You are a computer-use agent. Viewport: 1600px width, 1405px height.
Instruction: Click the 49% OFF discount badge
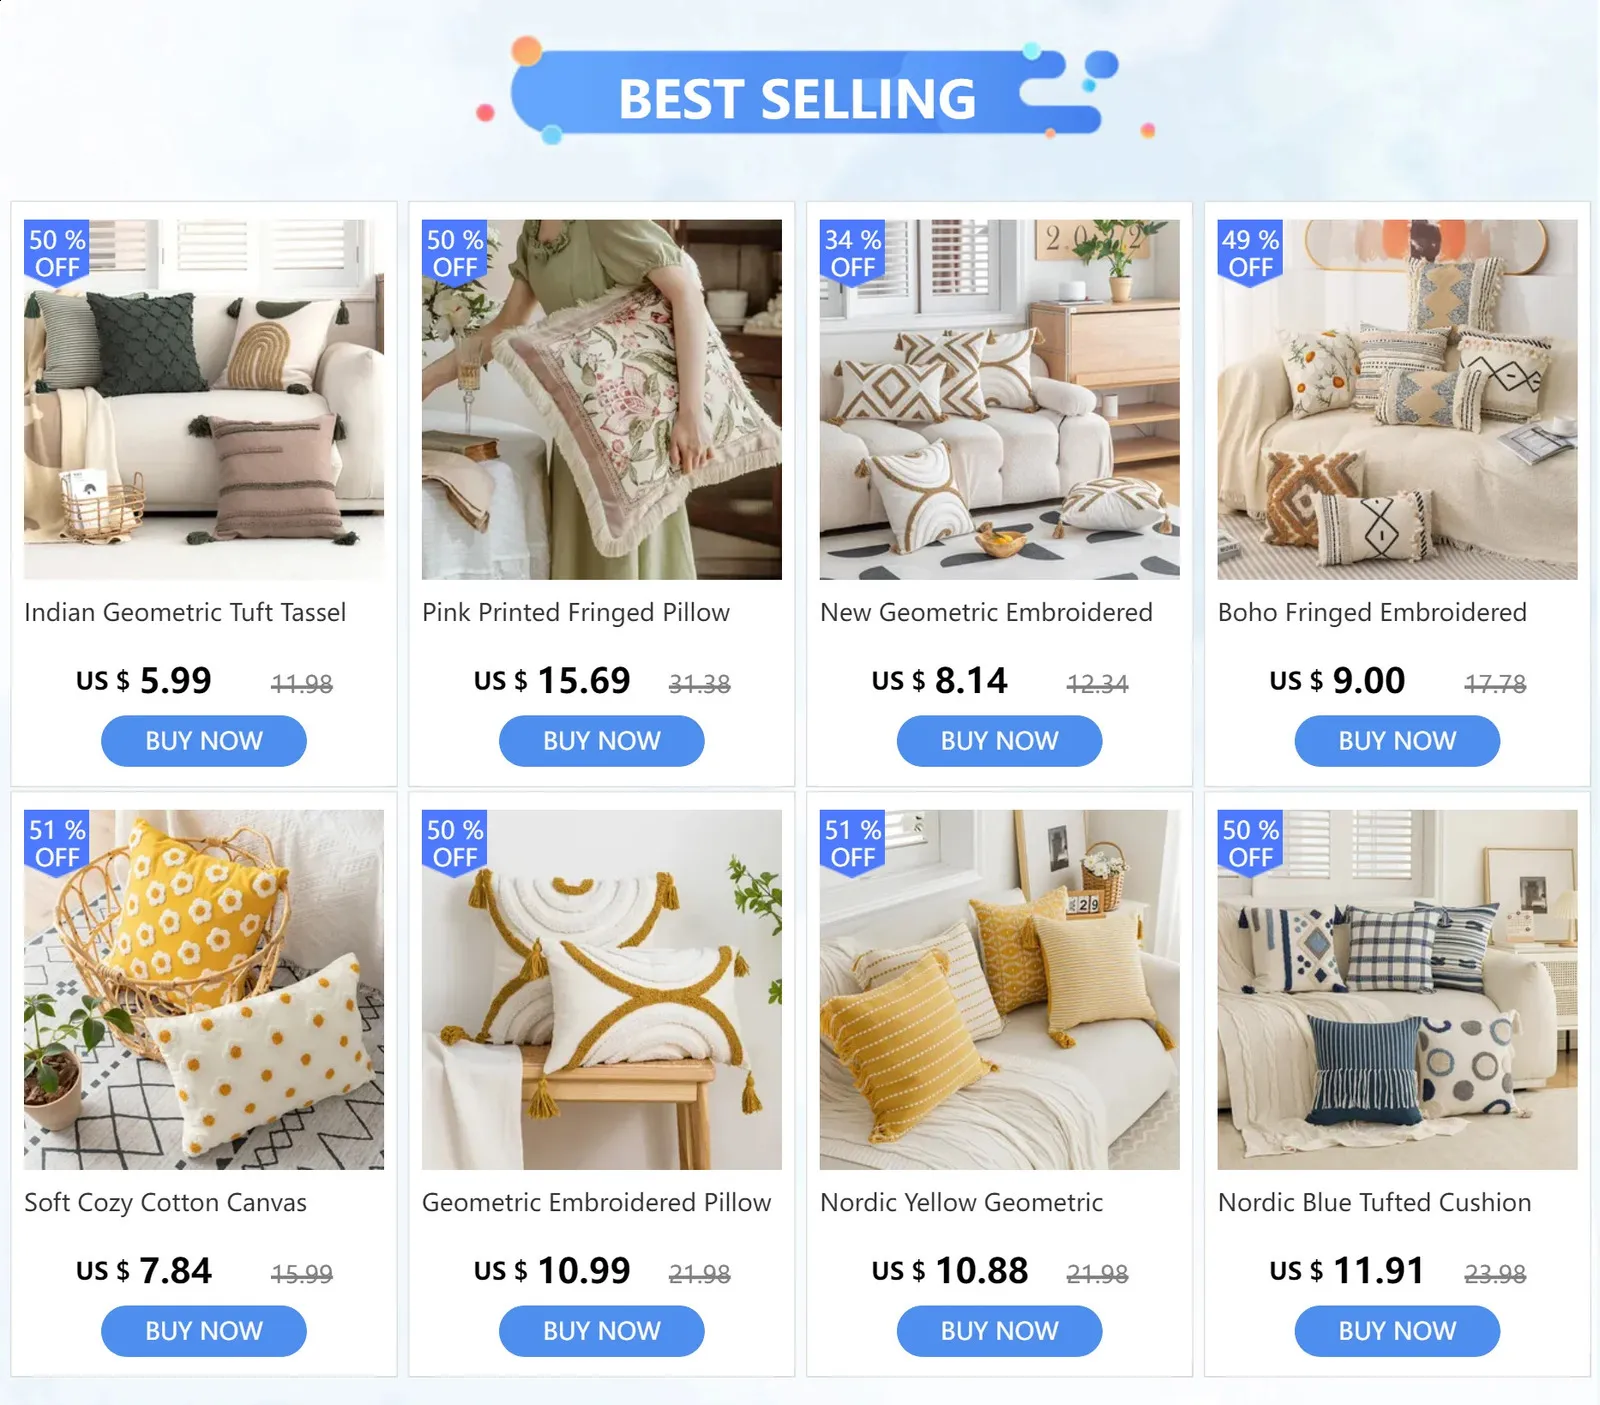click(1251, 253)
